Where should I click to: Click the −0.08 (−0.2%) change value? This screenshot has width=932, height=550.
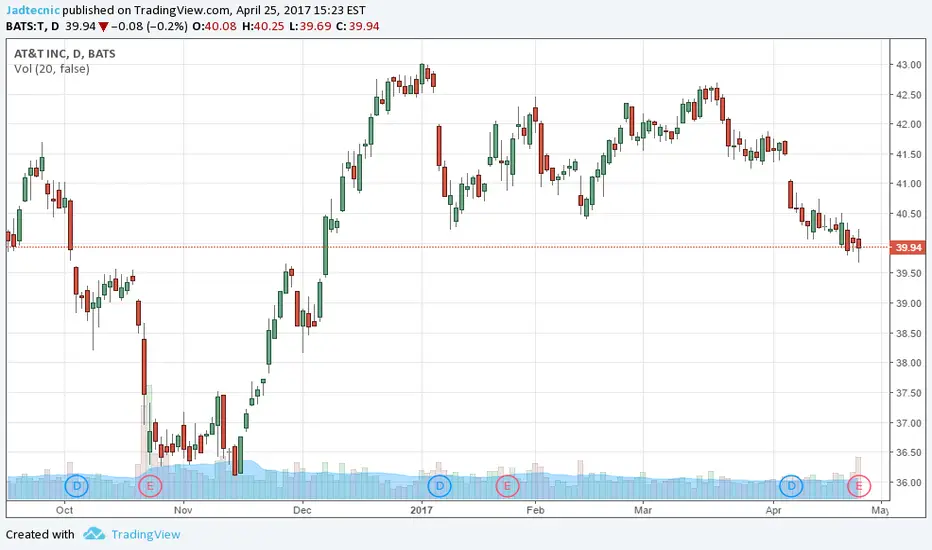pos(149,26)
